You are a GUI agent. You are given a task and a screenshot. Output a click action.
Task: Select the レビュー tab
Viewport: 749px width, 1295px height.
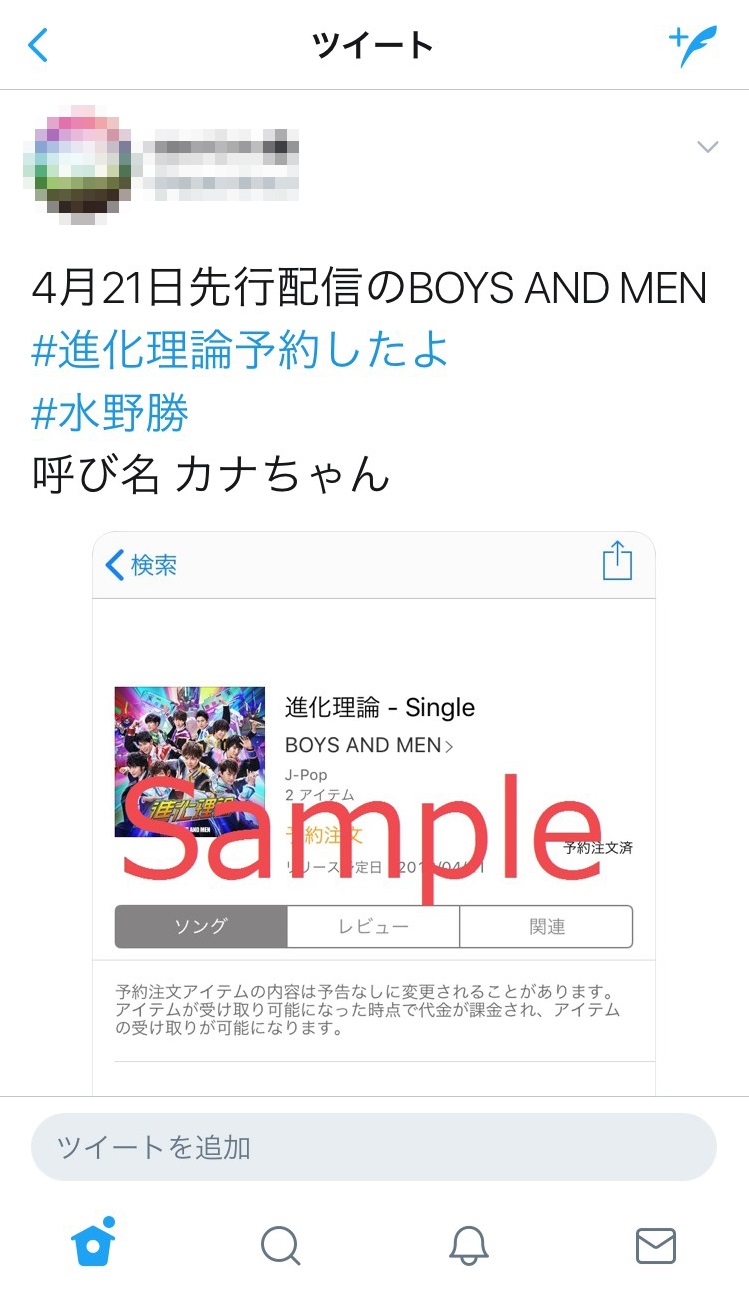click(x=373, y=926)
